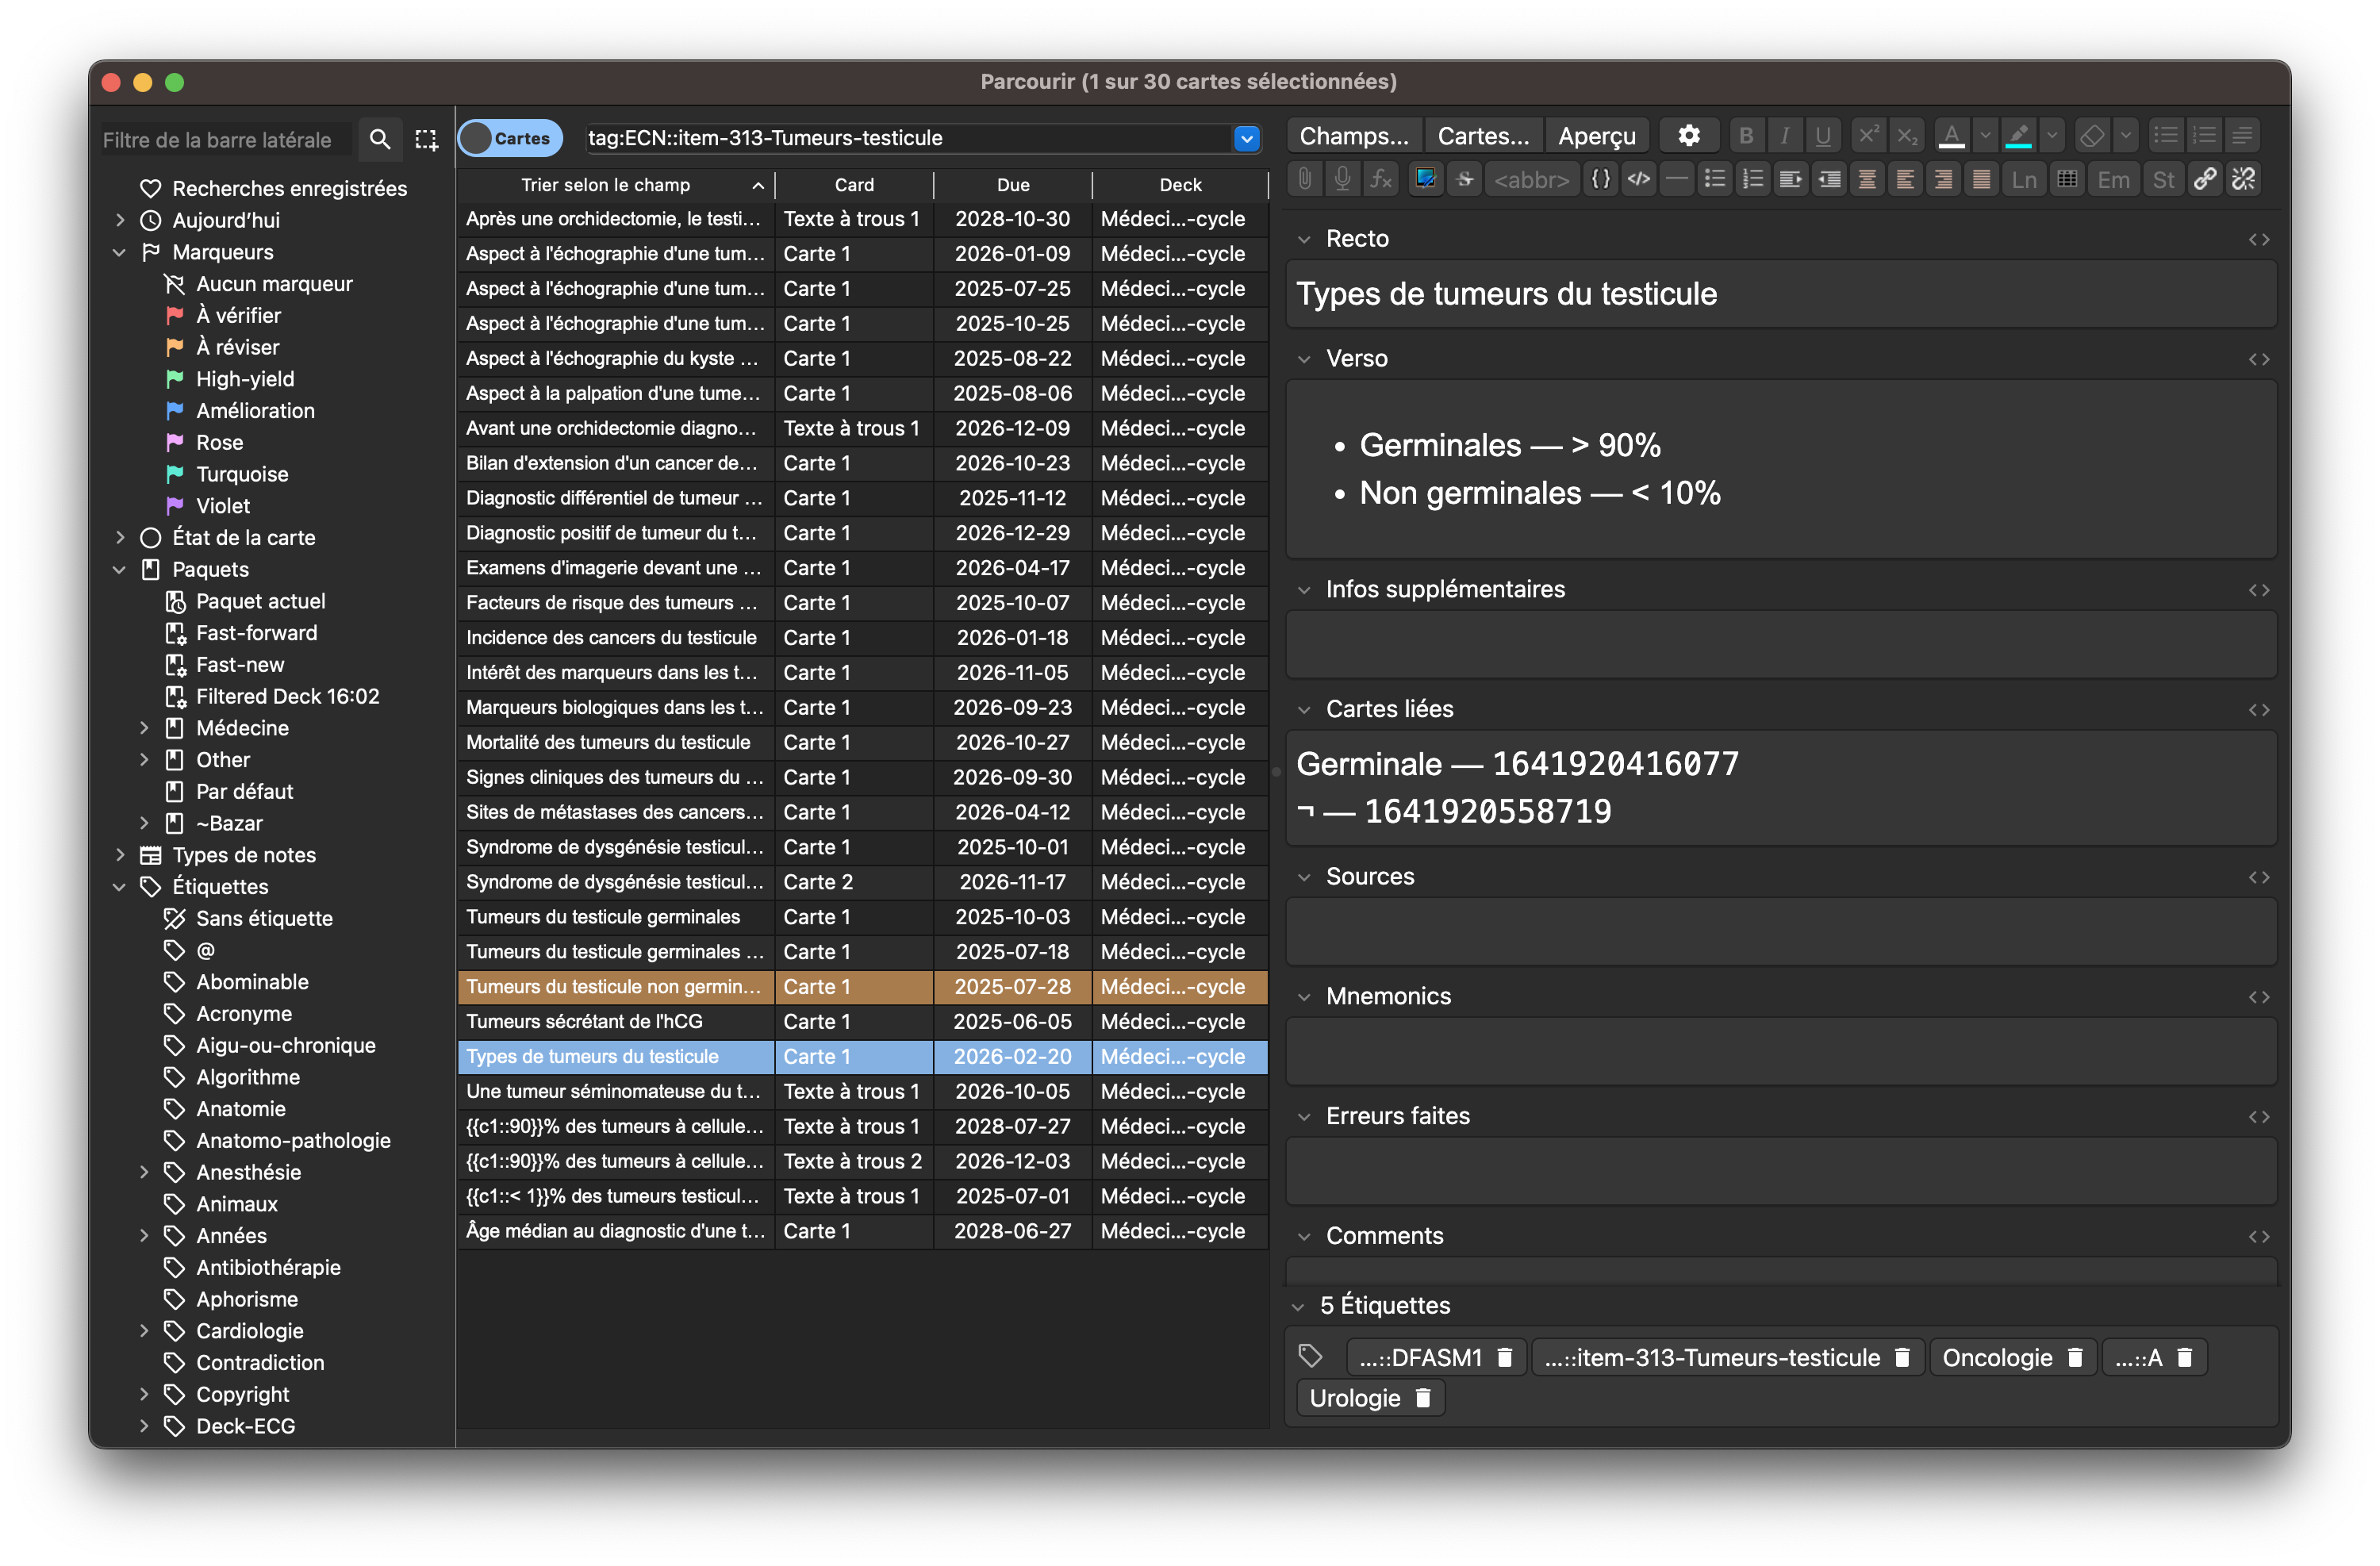Apply underline formatting

click(1822, 135)
